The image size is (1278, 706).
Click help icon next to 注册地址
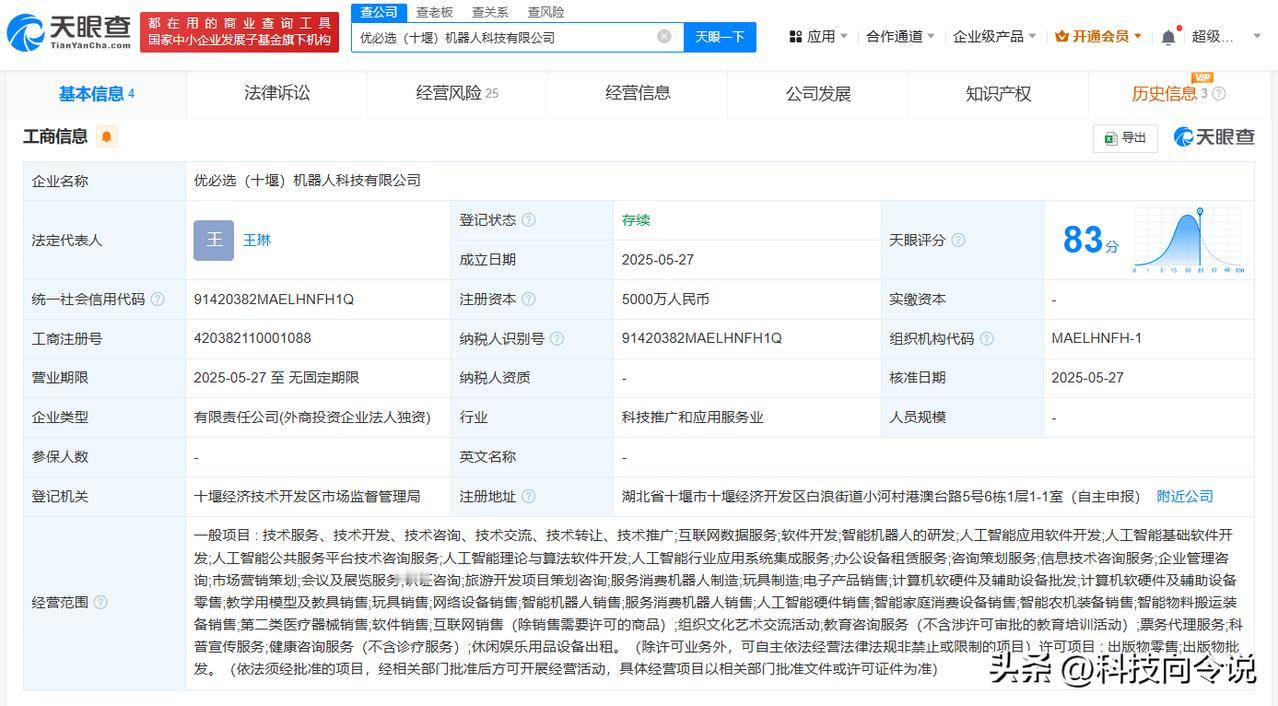point(528,496)
